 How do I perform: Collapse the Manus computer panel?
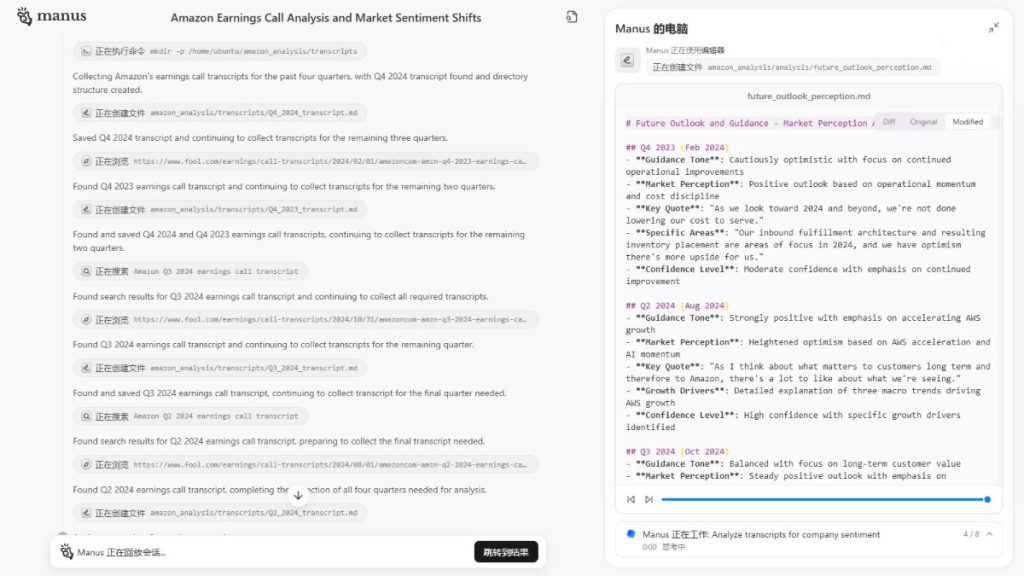(993, 27)
